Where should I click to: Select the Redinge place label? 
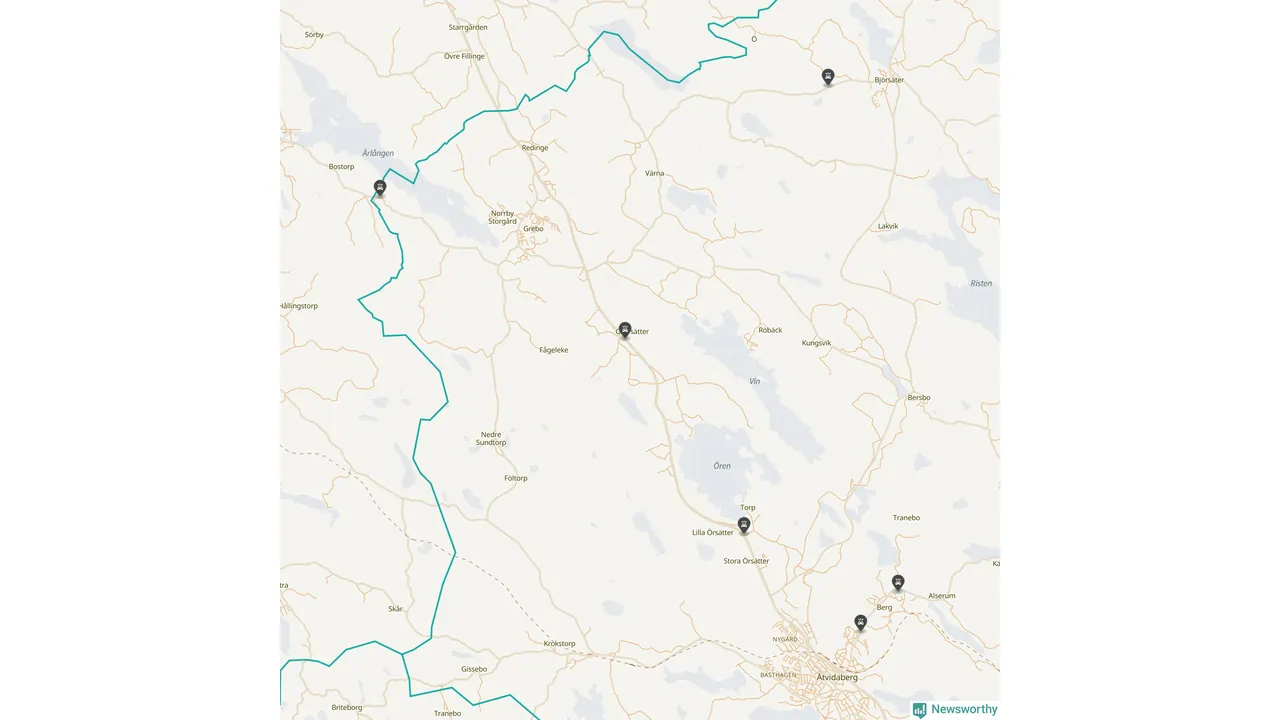pyautogui.click(x=535, y=148)
